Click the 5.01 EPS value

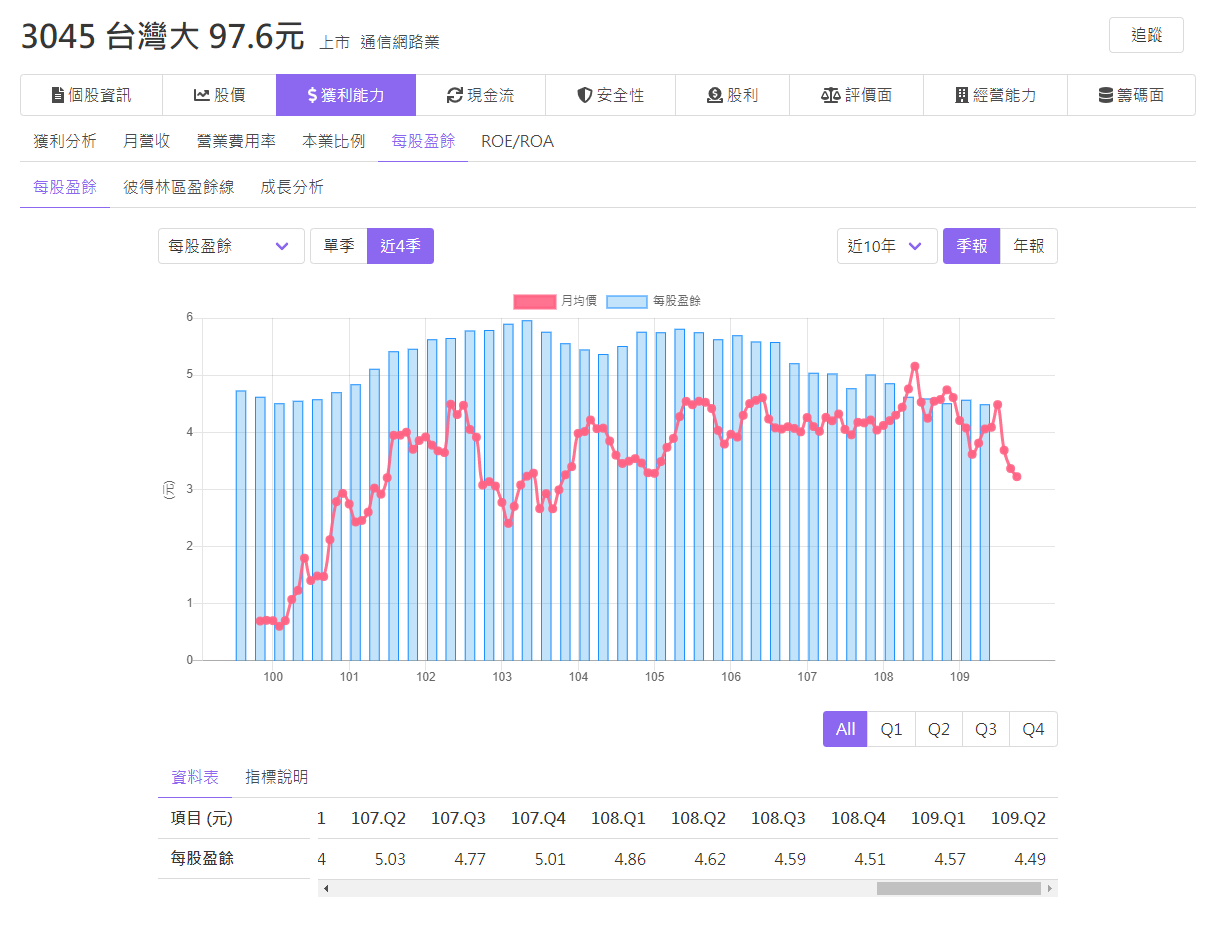550,859
